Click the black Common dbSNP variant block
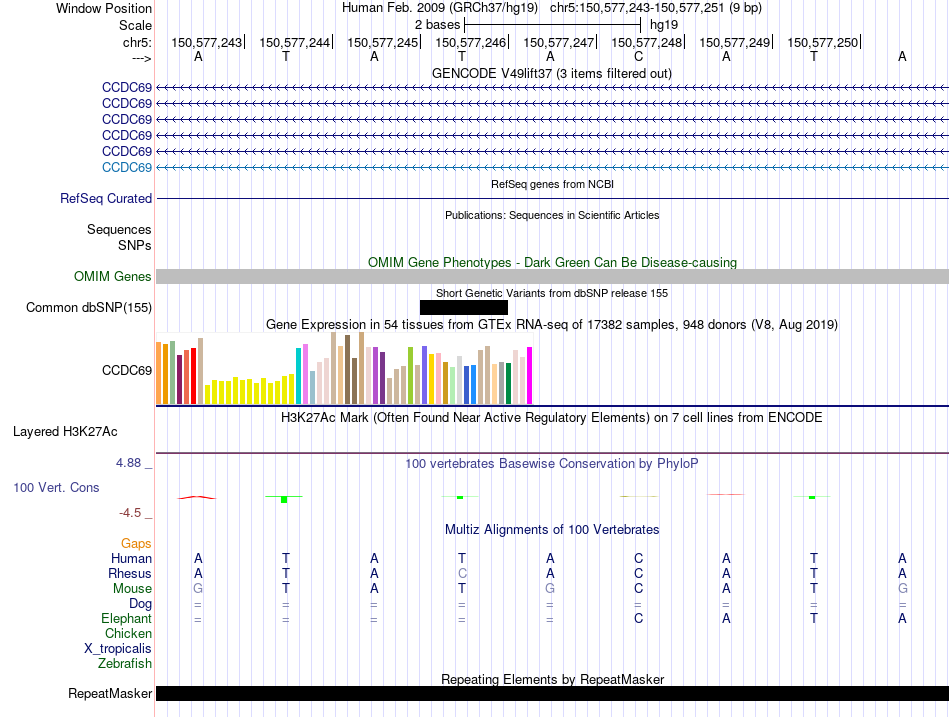 pos(463,308)
